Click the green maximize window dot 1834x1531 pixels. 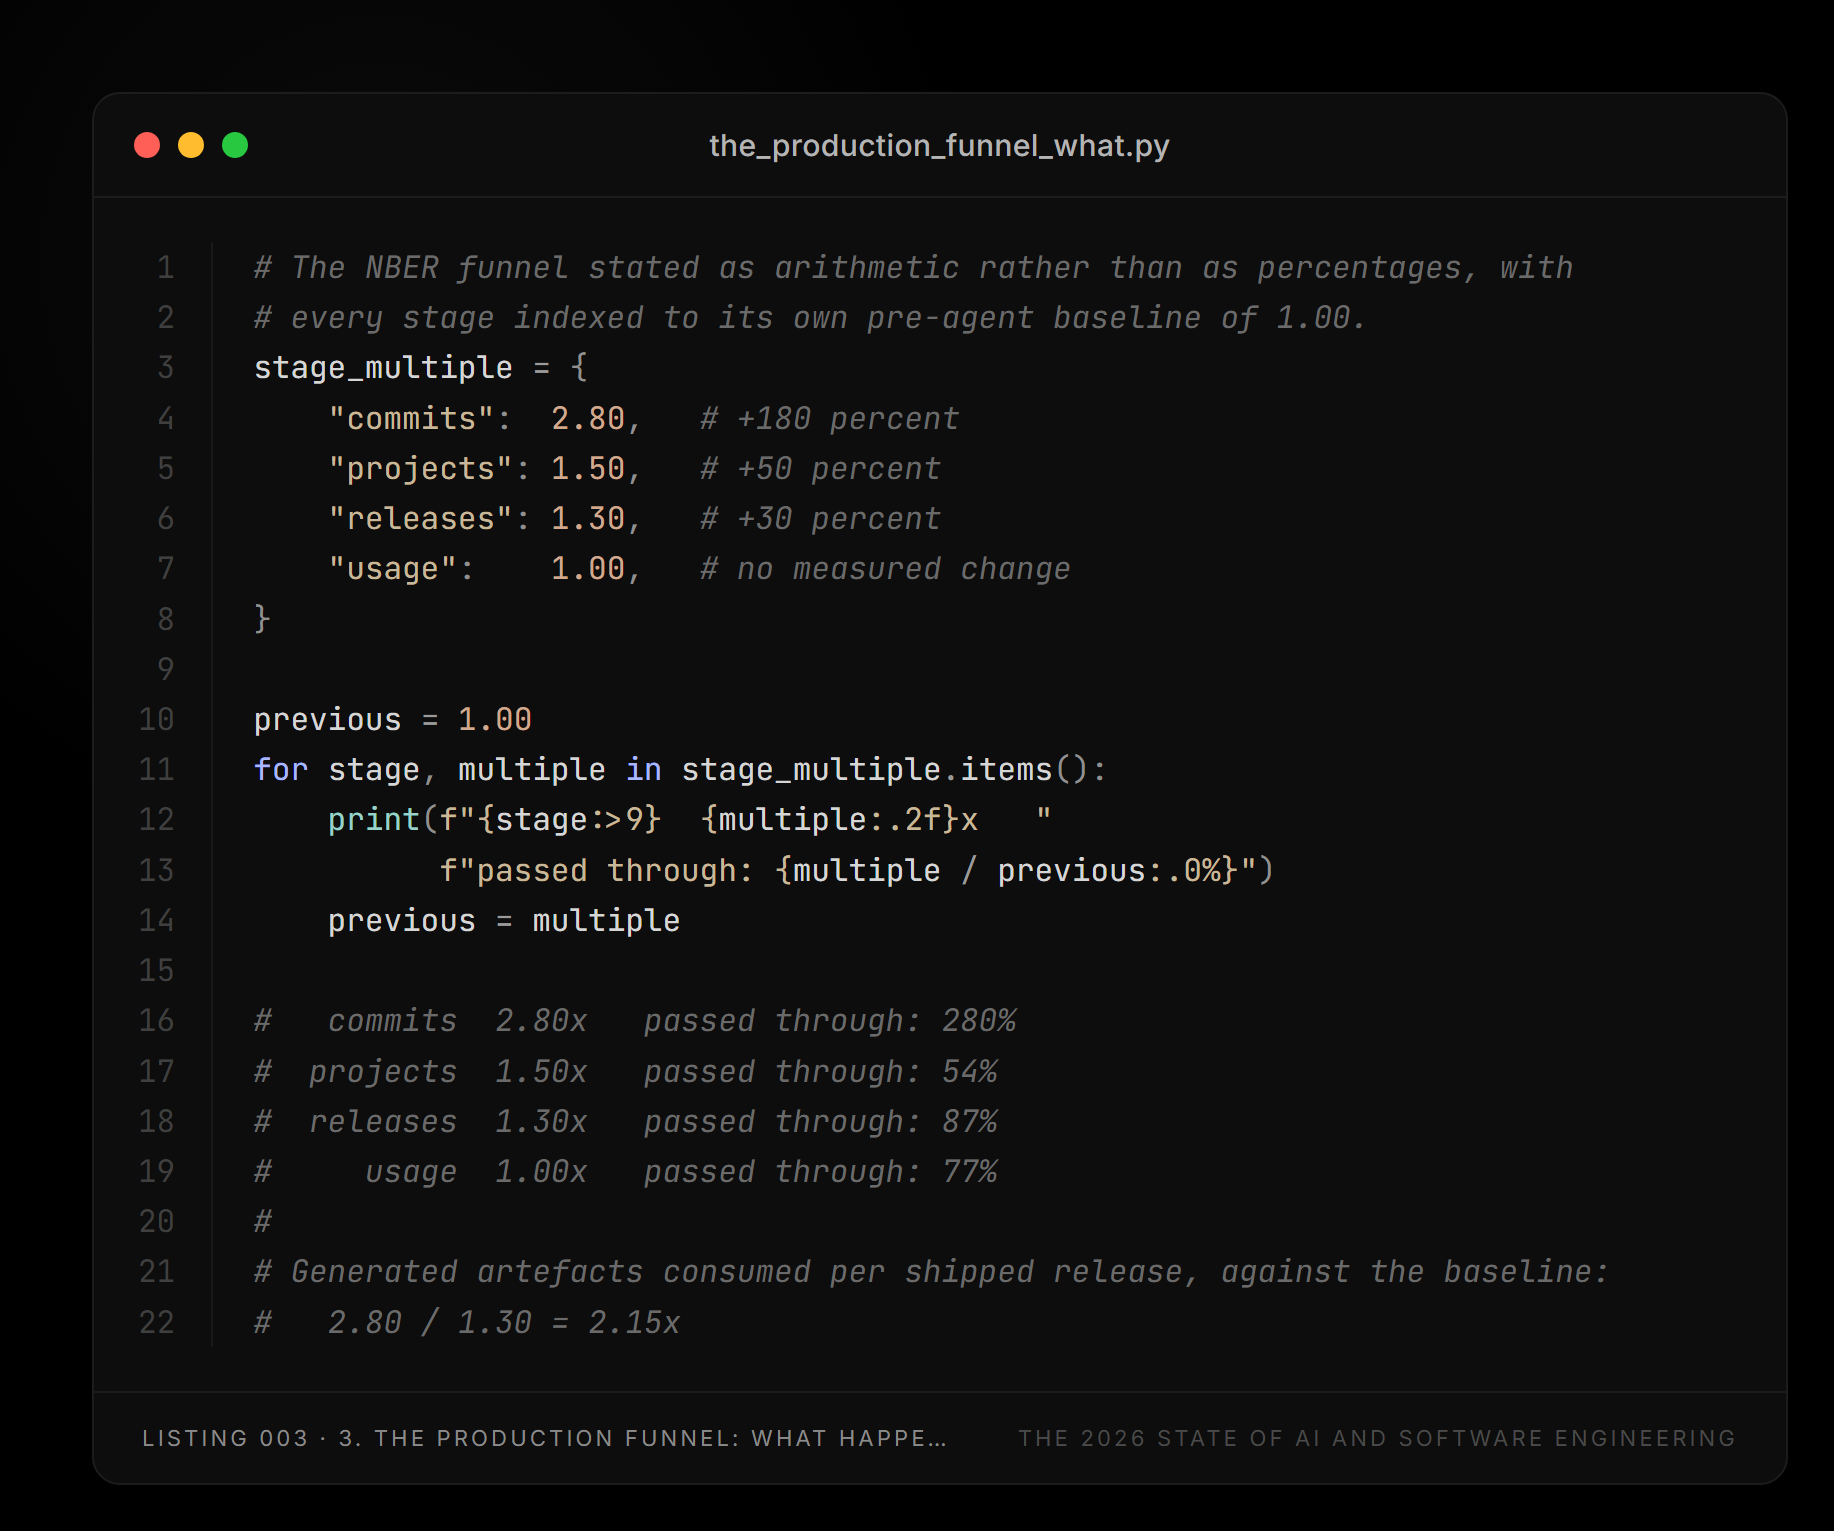click(235, 145)
